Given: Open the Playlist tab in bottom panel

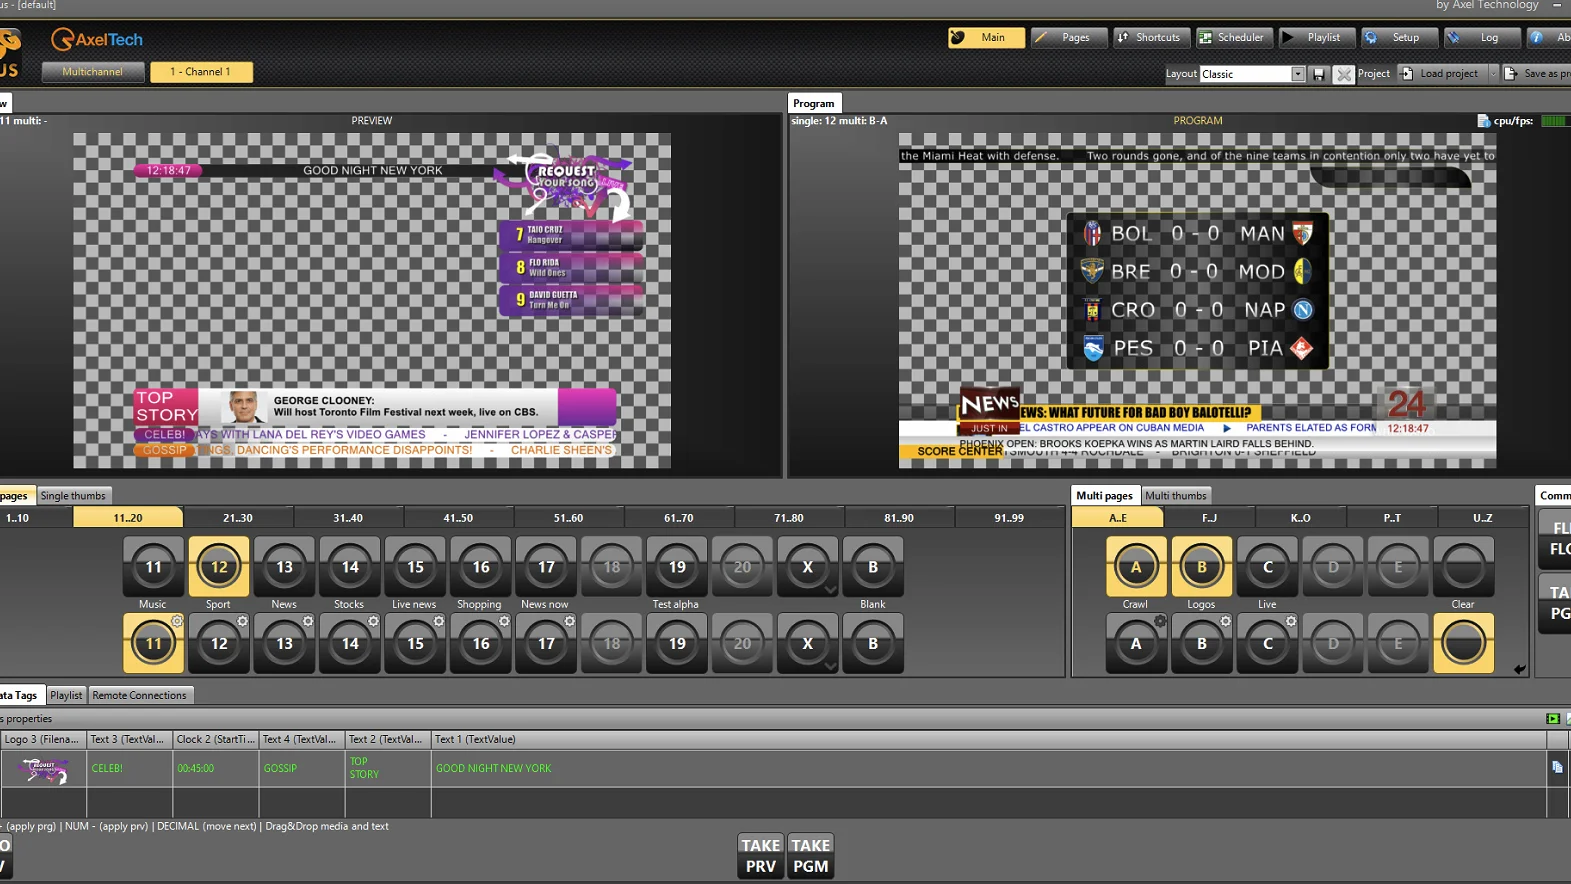Looking at the screenshot, I should tap(66, 695).
